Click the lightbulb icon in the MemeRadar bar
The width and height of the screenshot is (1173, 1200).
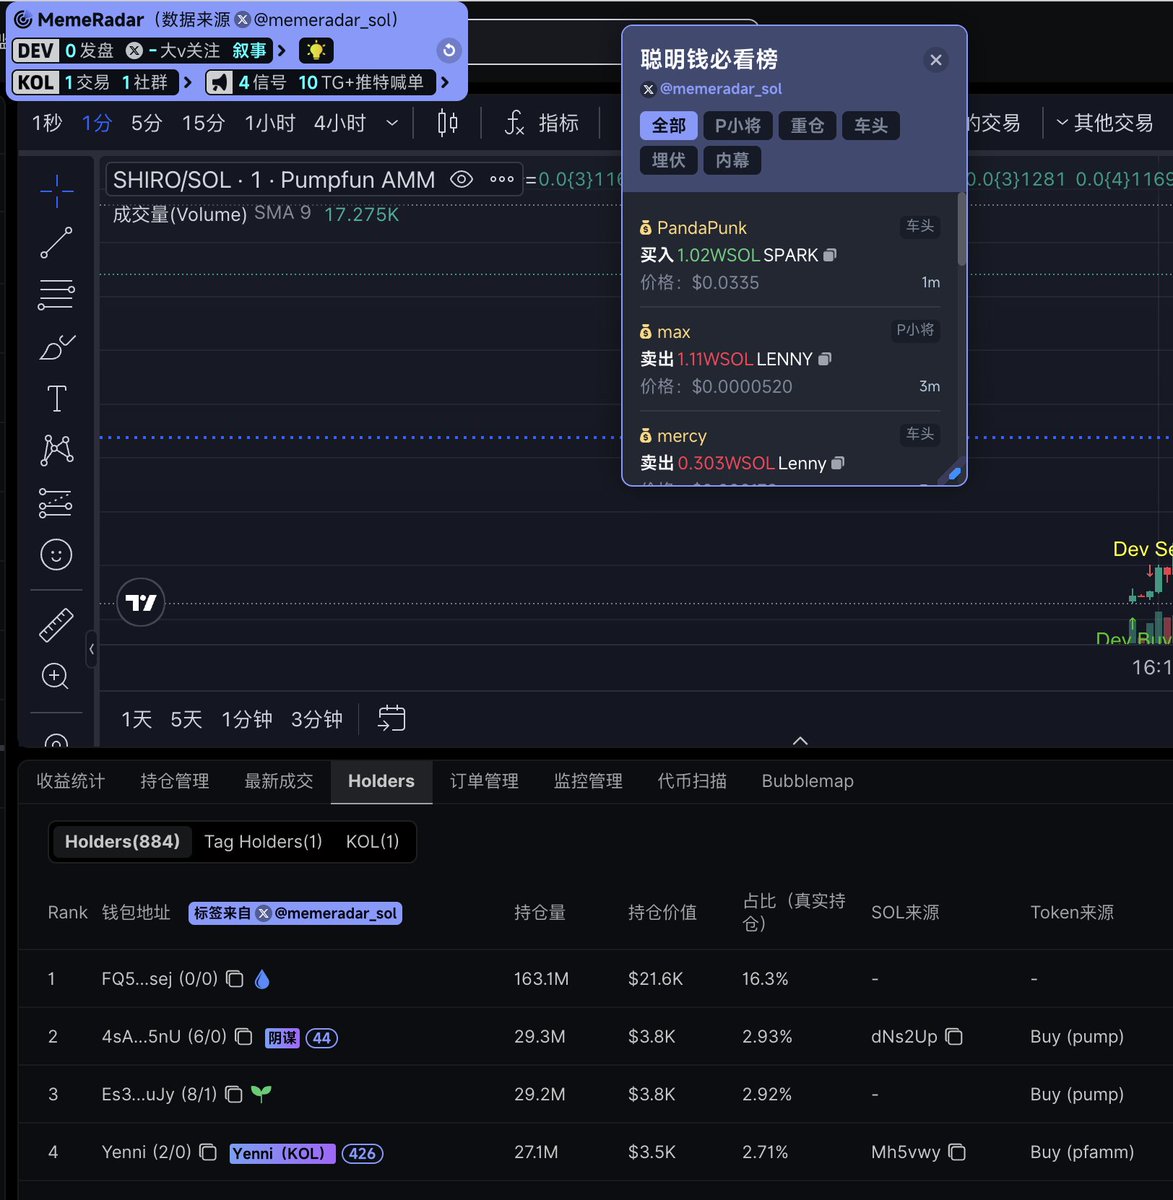tap(316, 51)
